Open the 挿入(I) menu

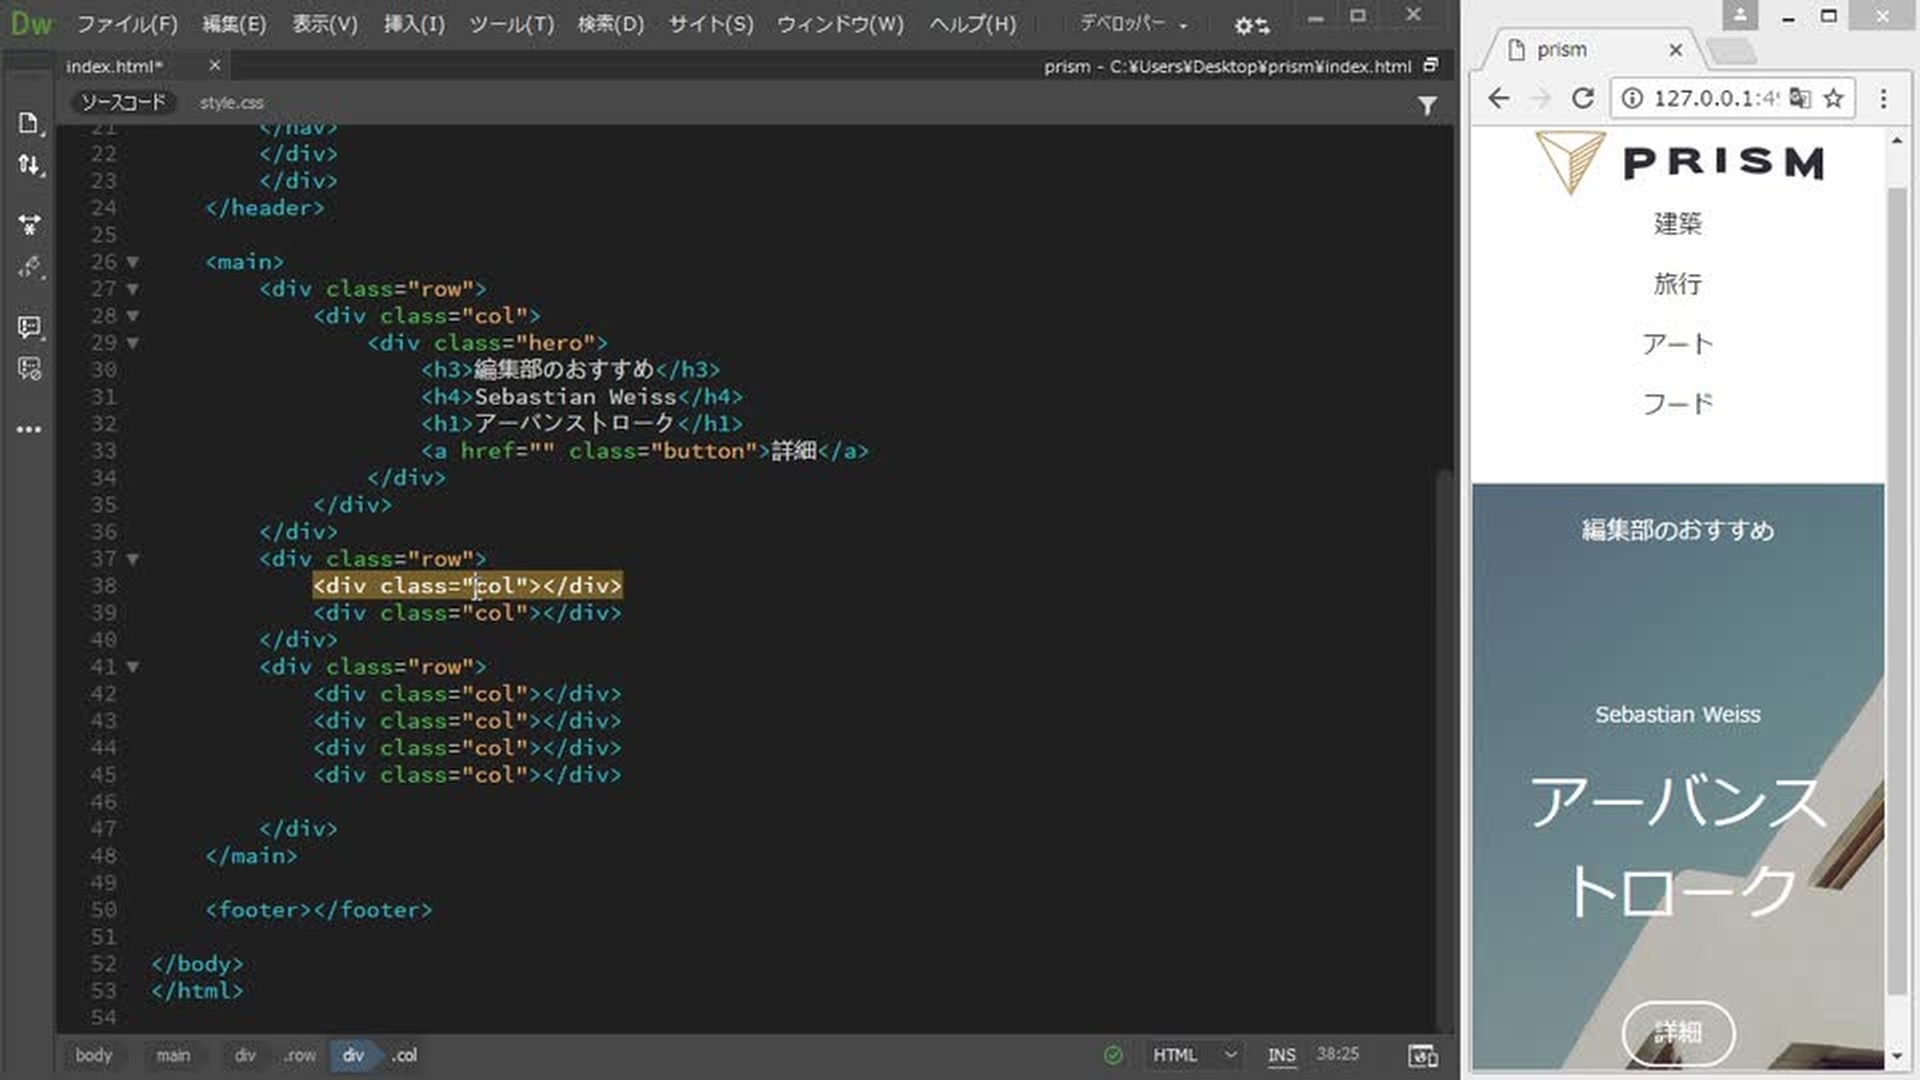[414, 24]
